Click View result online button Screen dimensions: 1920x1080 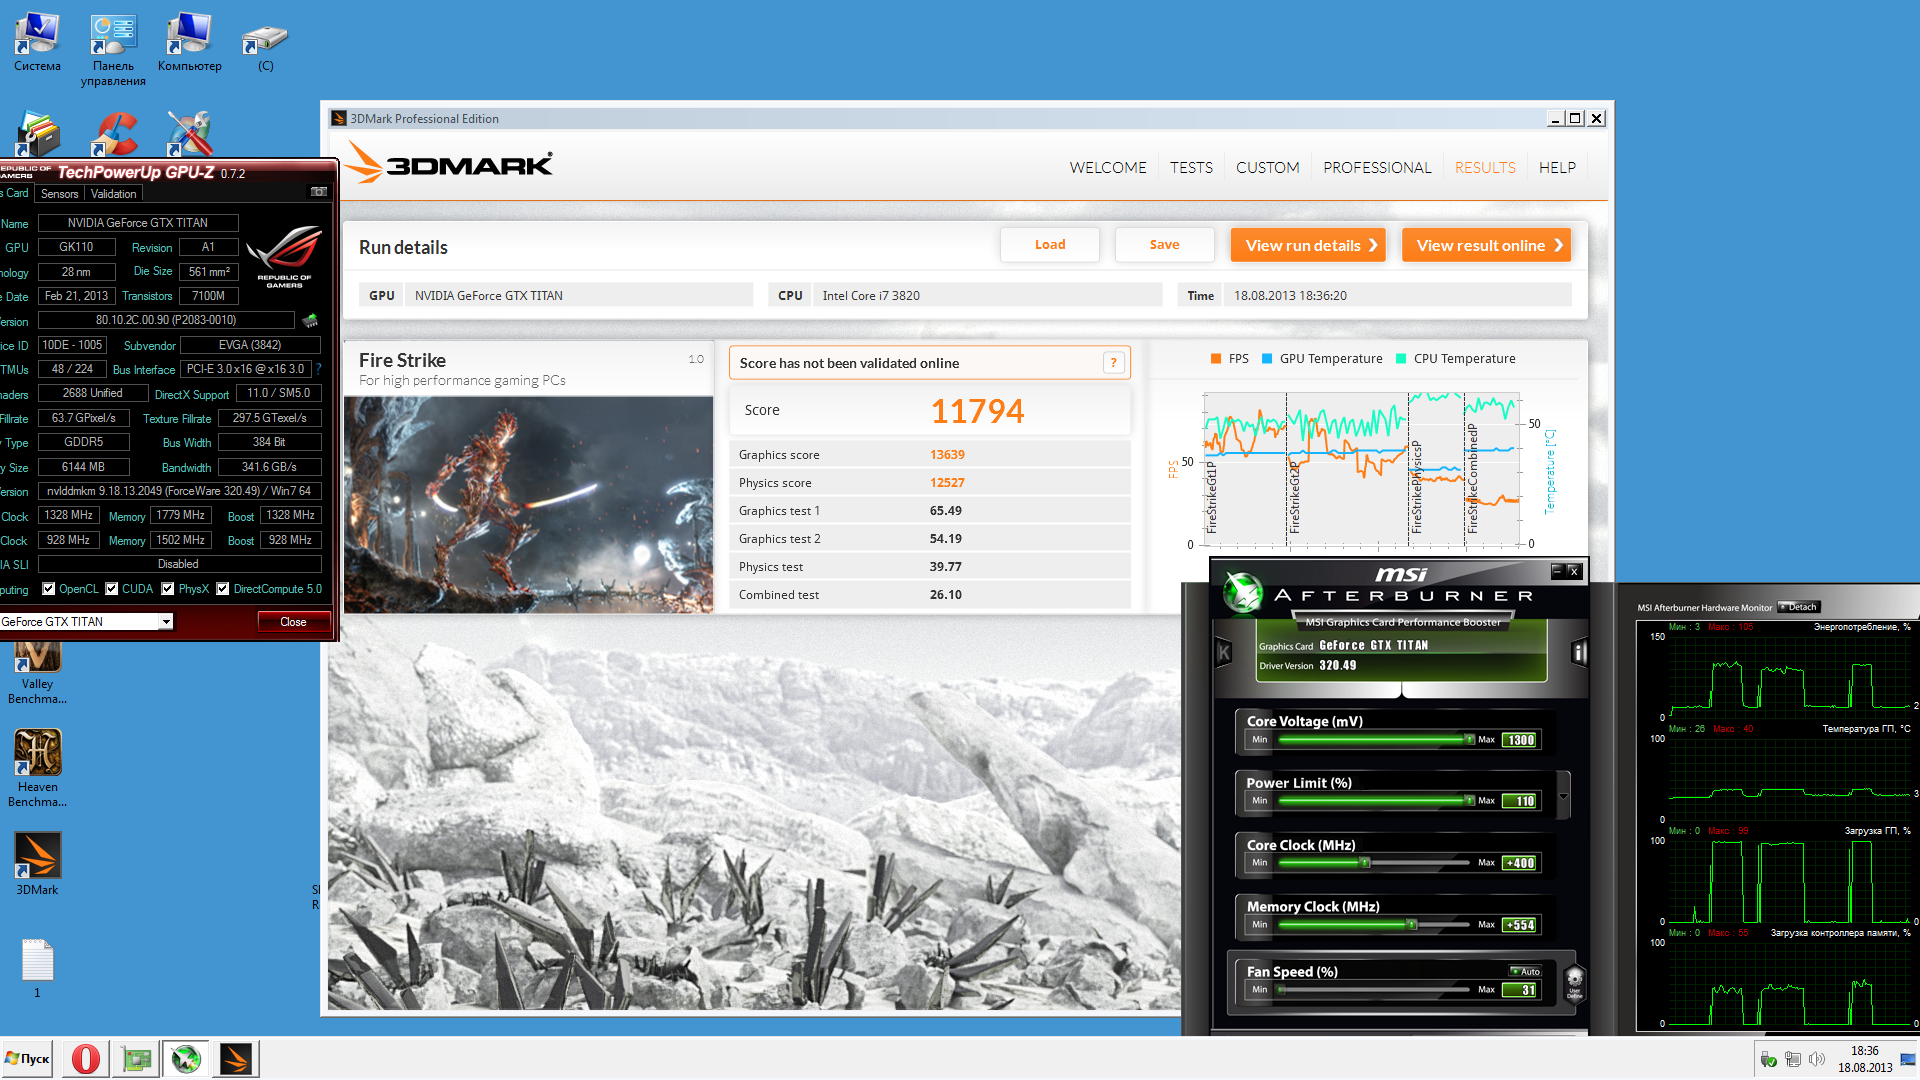[1486, 246]
